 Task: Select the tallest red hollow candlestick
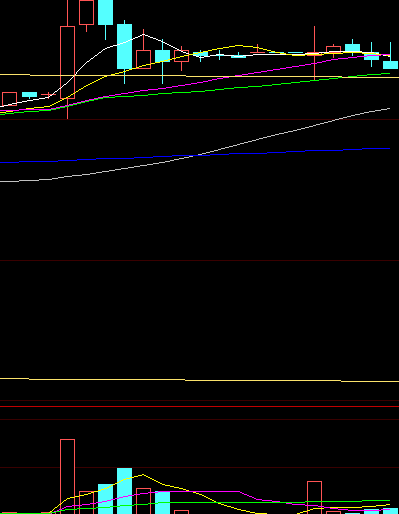click(x=67, y=62)
